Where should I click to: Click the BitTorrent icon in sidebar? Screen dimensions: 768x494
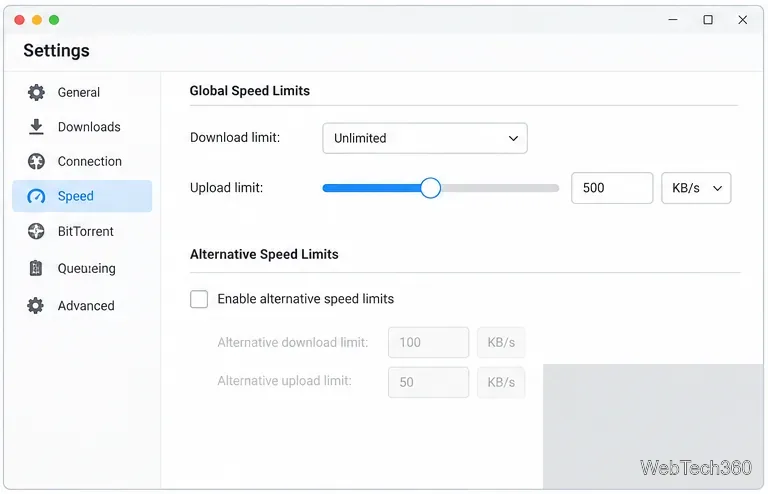(36, 231)
